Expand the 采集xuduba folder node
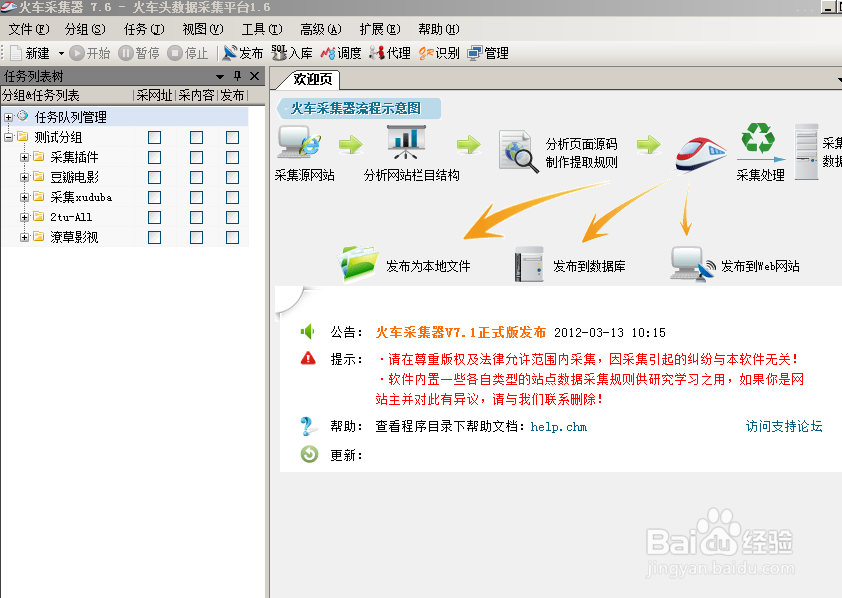 point(24,197)
